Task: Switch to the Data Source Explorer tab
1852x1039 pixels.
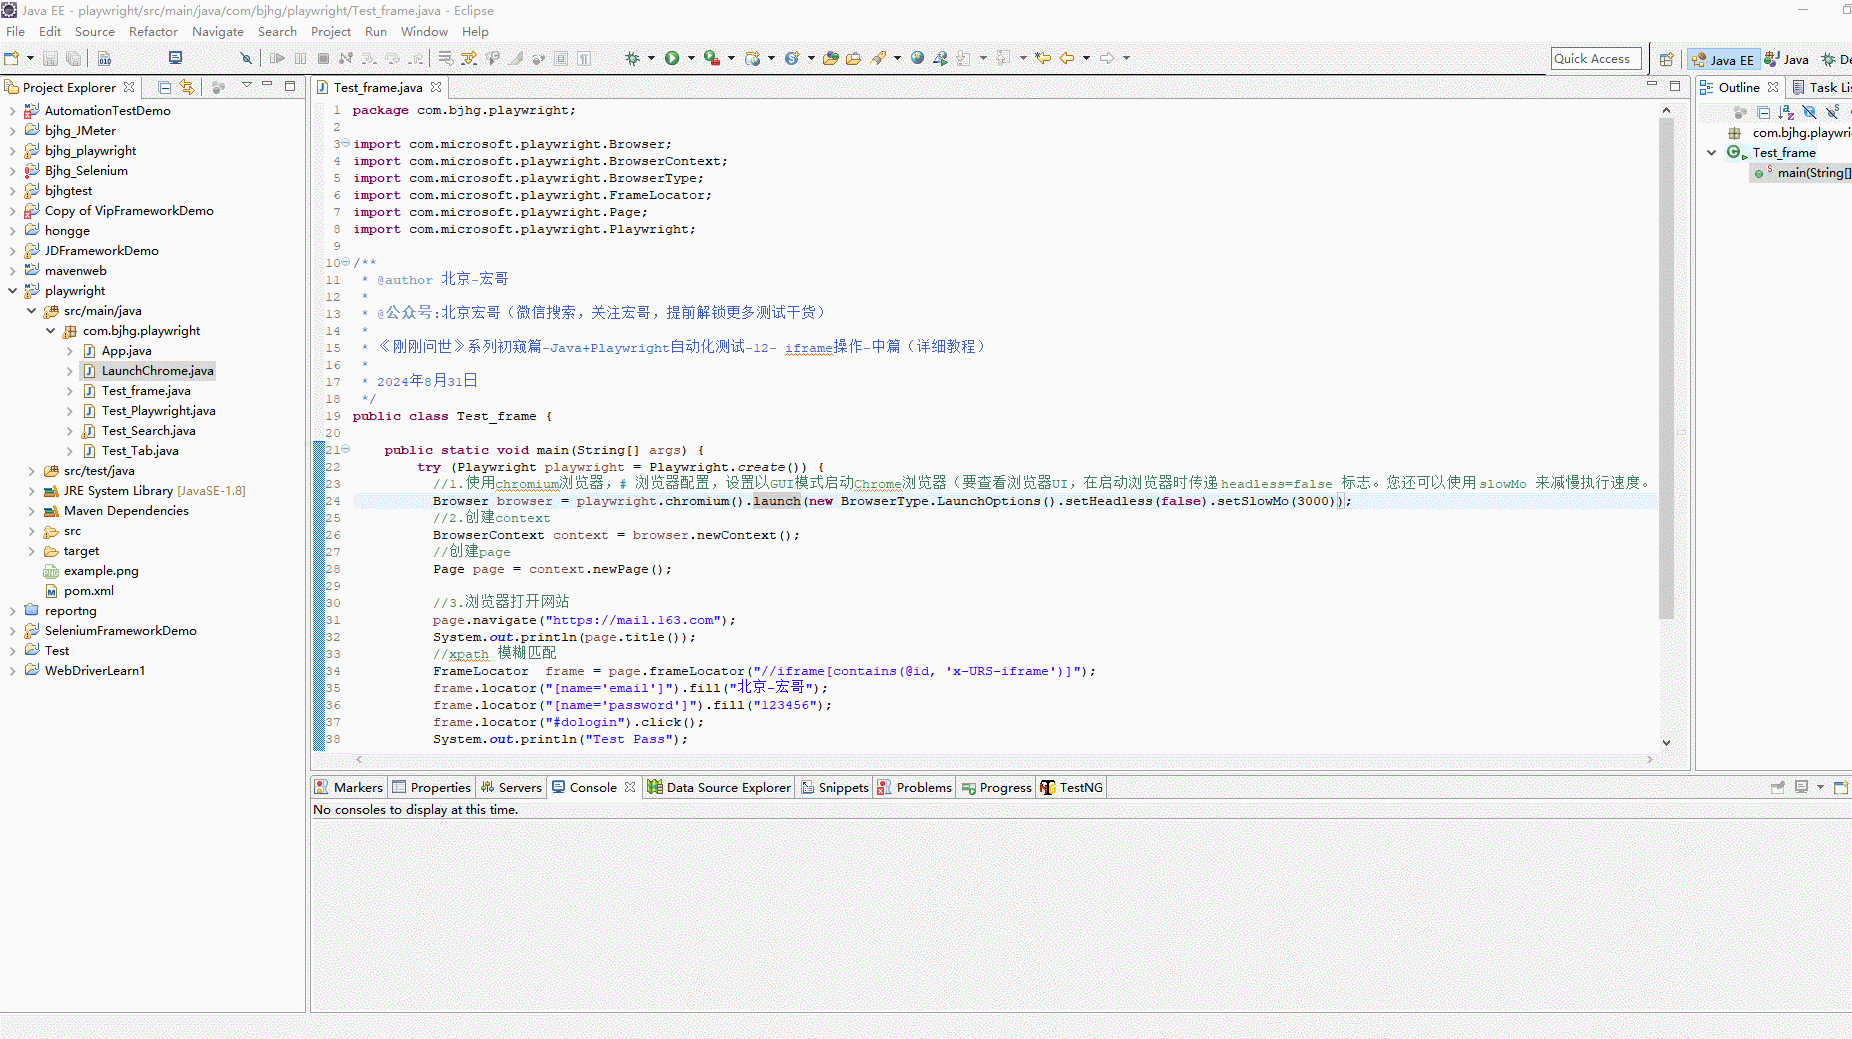Action: (x=719, y=787)
